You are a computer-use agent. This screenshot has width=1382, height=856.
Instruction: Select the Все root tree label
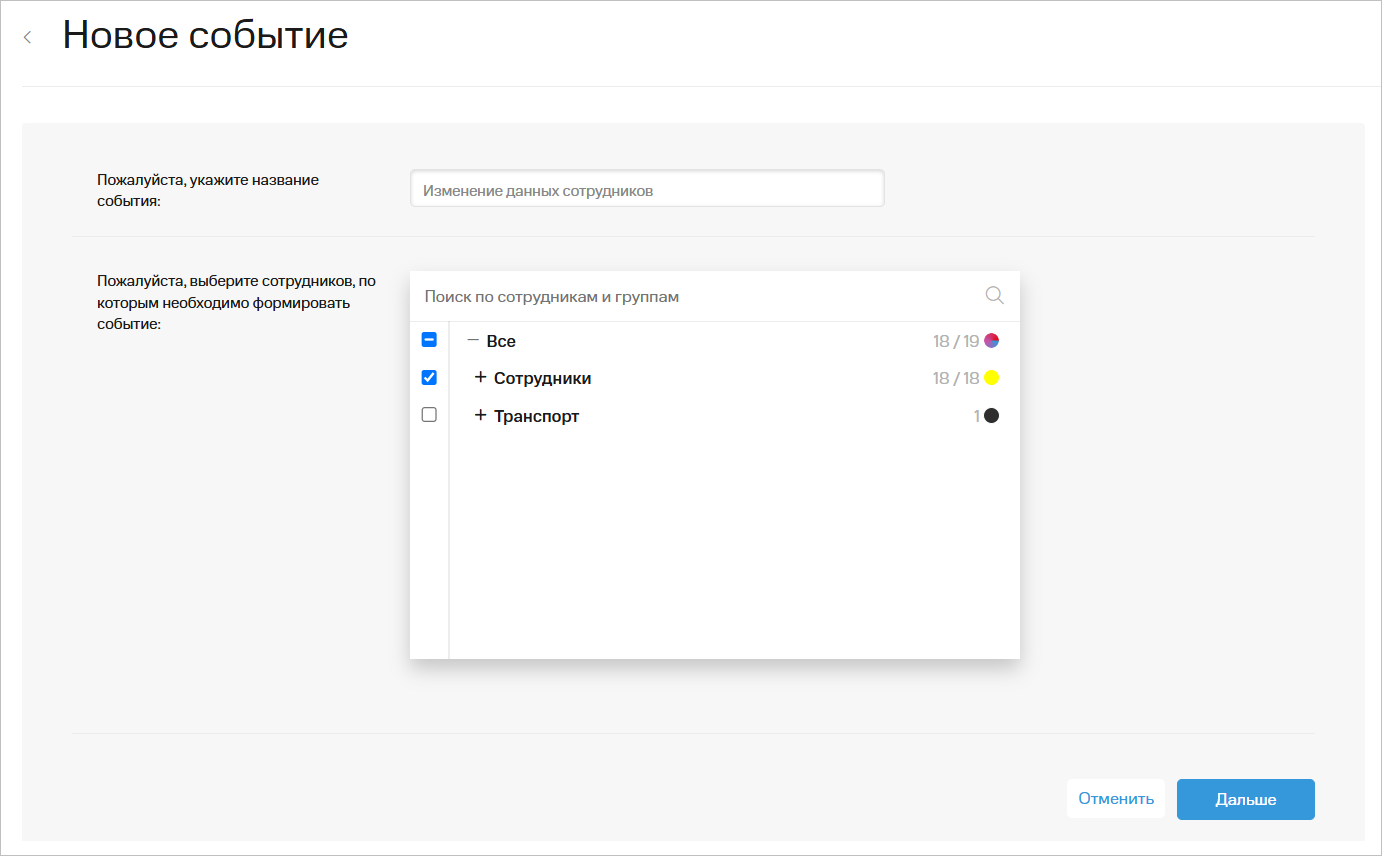(x=501, y=341)
